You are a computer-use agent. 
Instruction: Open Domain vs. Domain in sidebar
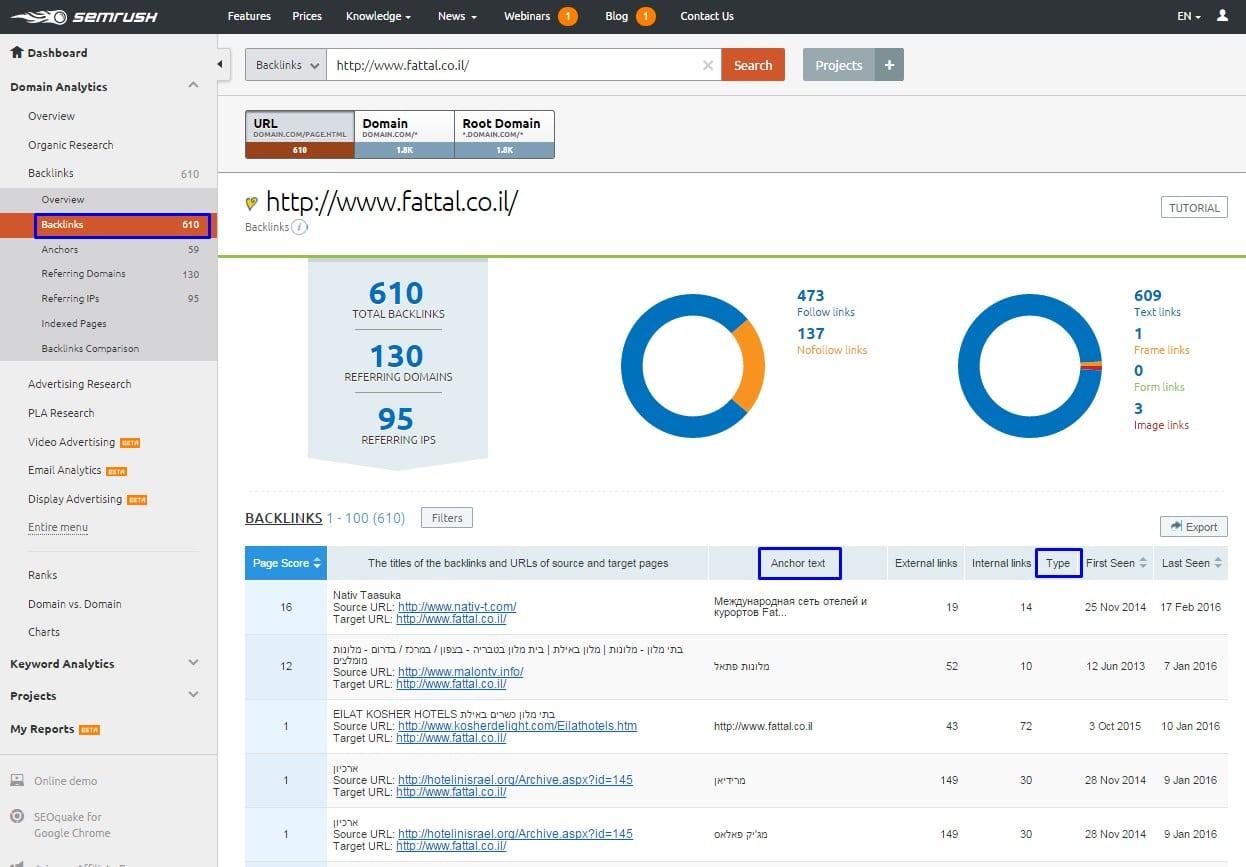coord(75,604)
